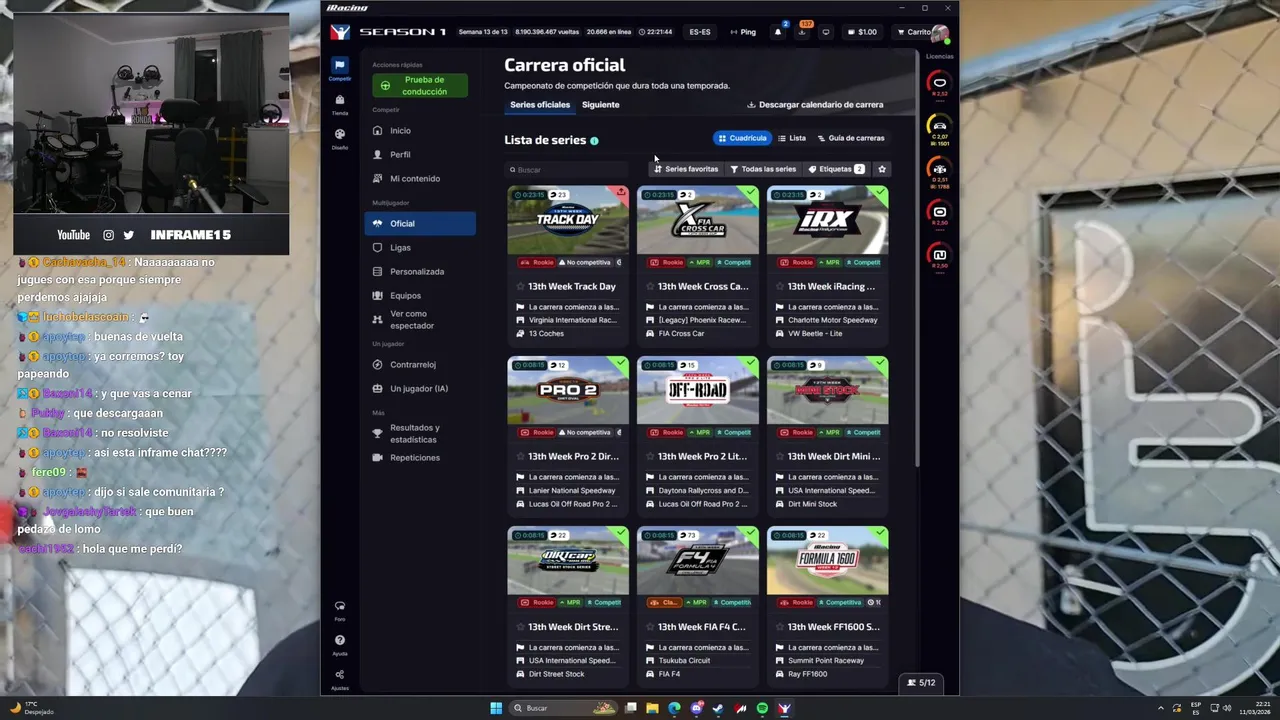The image size is (1280, 720).
Task: Select Oficial under Multijugador
Action: 420,224
